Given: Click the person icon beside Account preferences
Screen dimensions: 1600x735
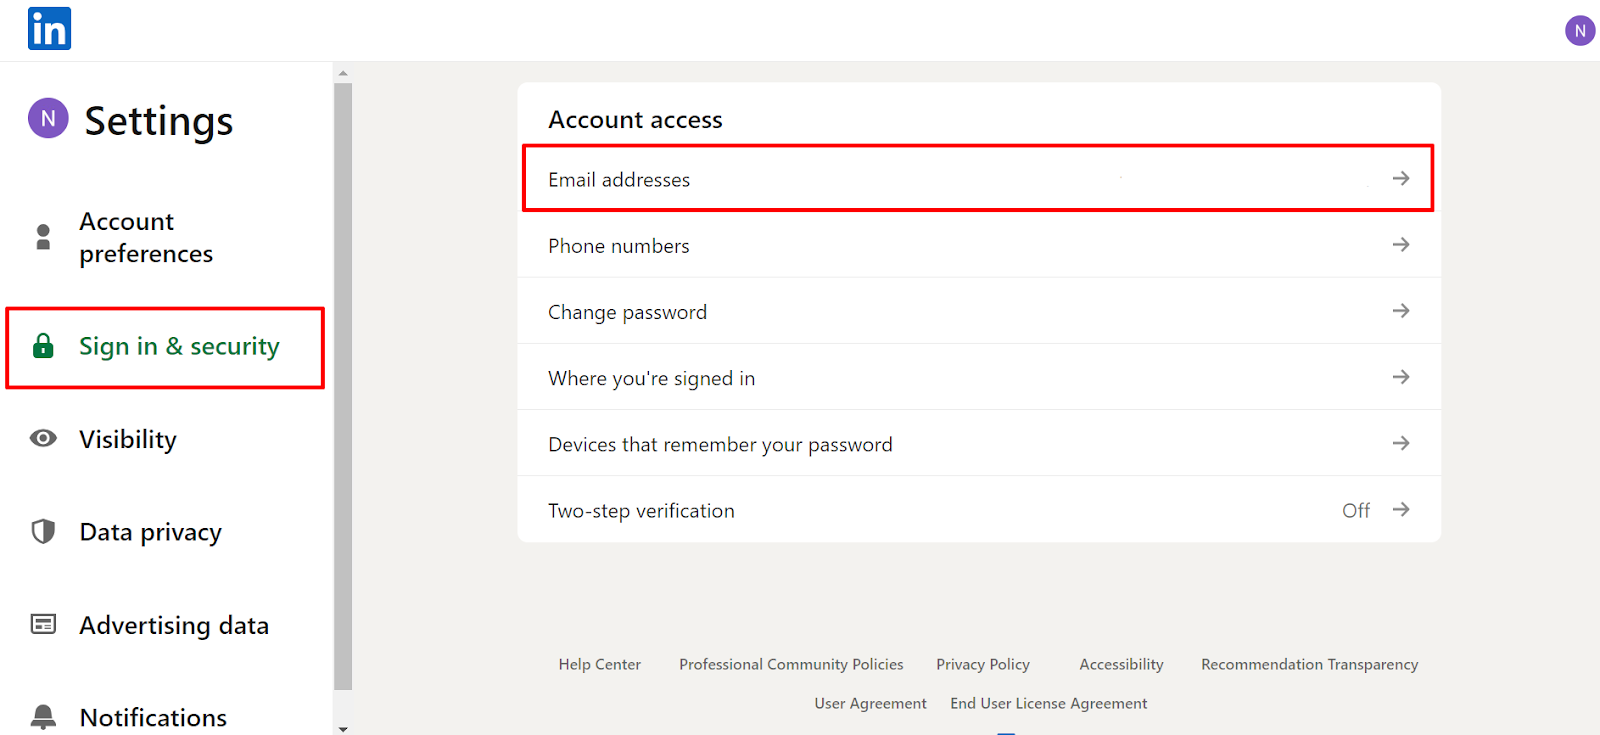Looking at the screenshot, I should pos(43,237).
